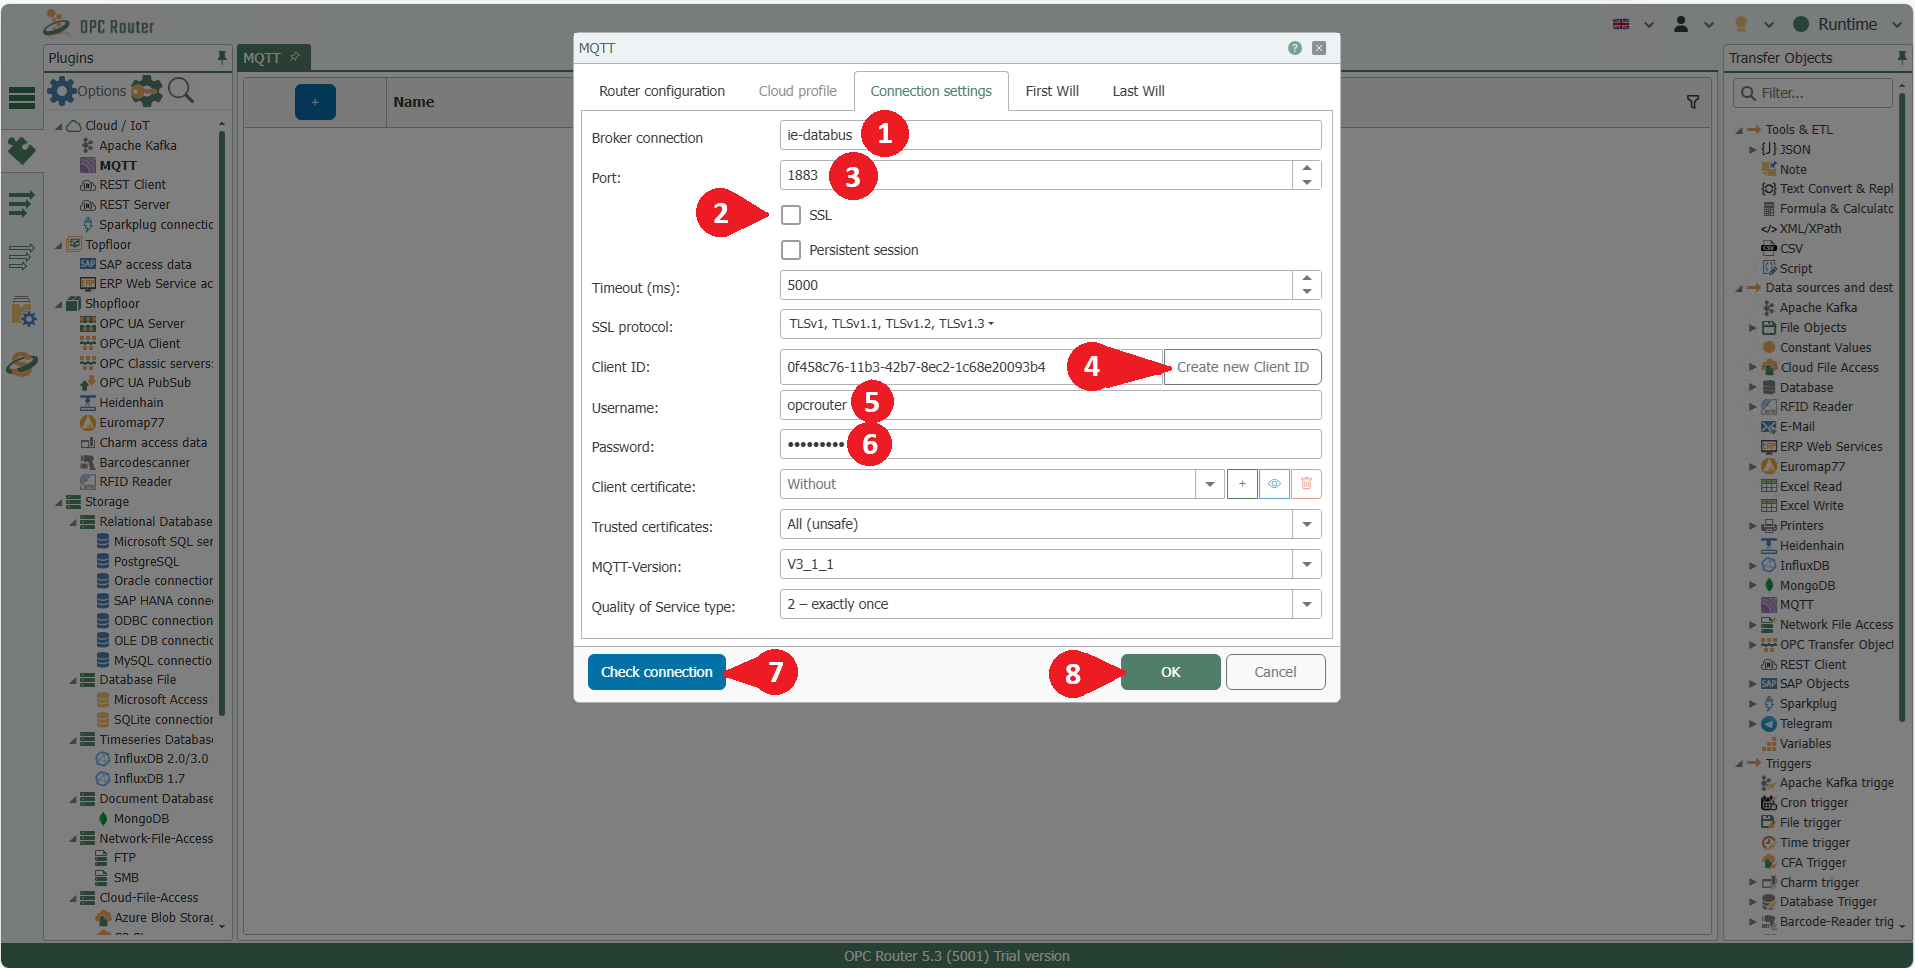
Task: Switch to the First Will tab
Action: [x=1052, y=91]
